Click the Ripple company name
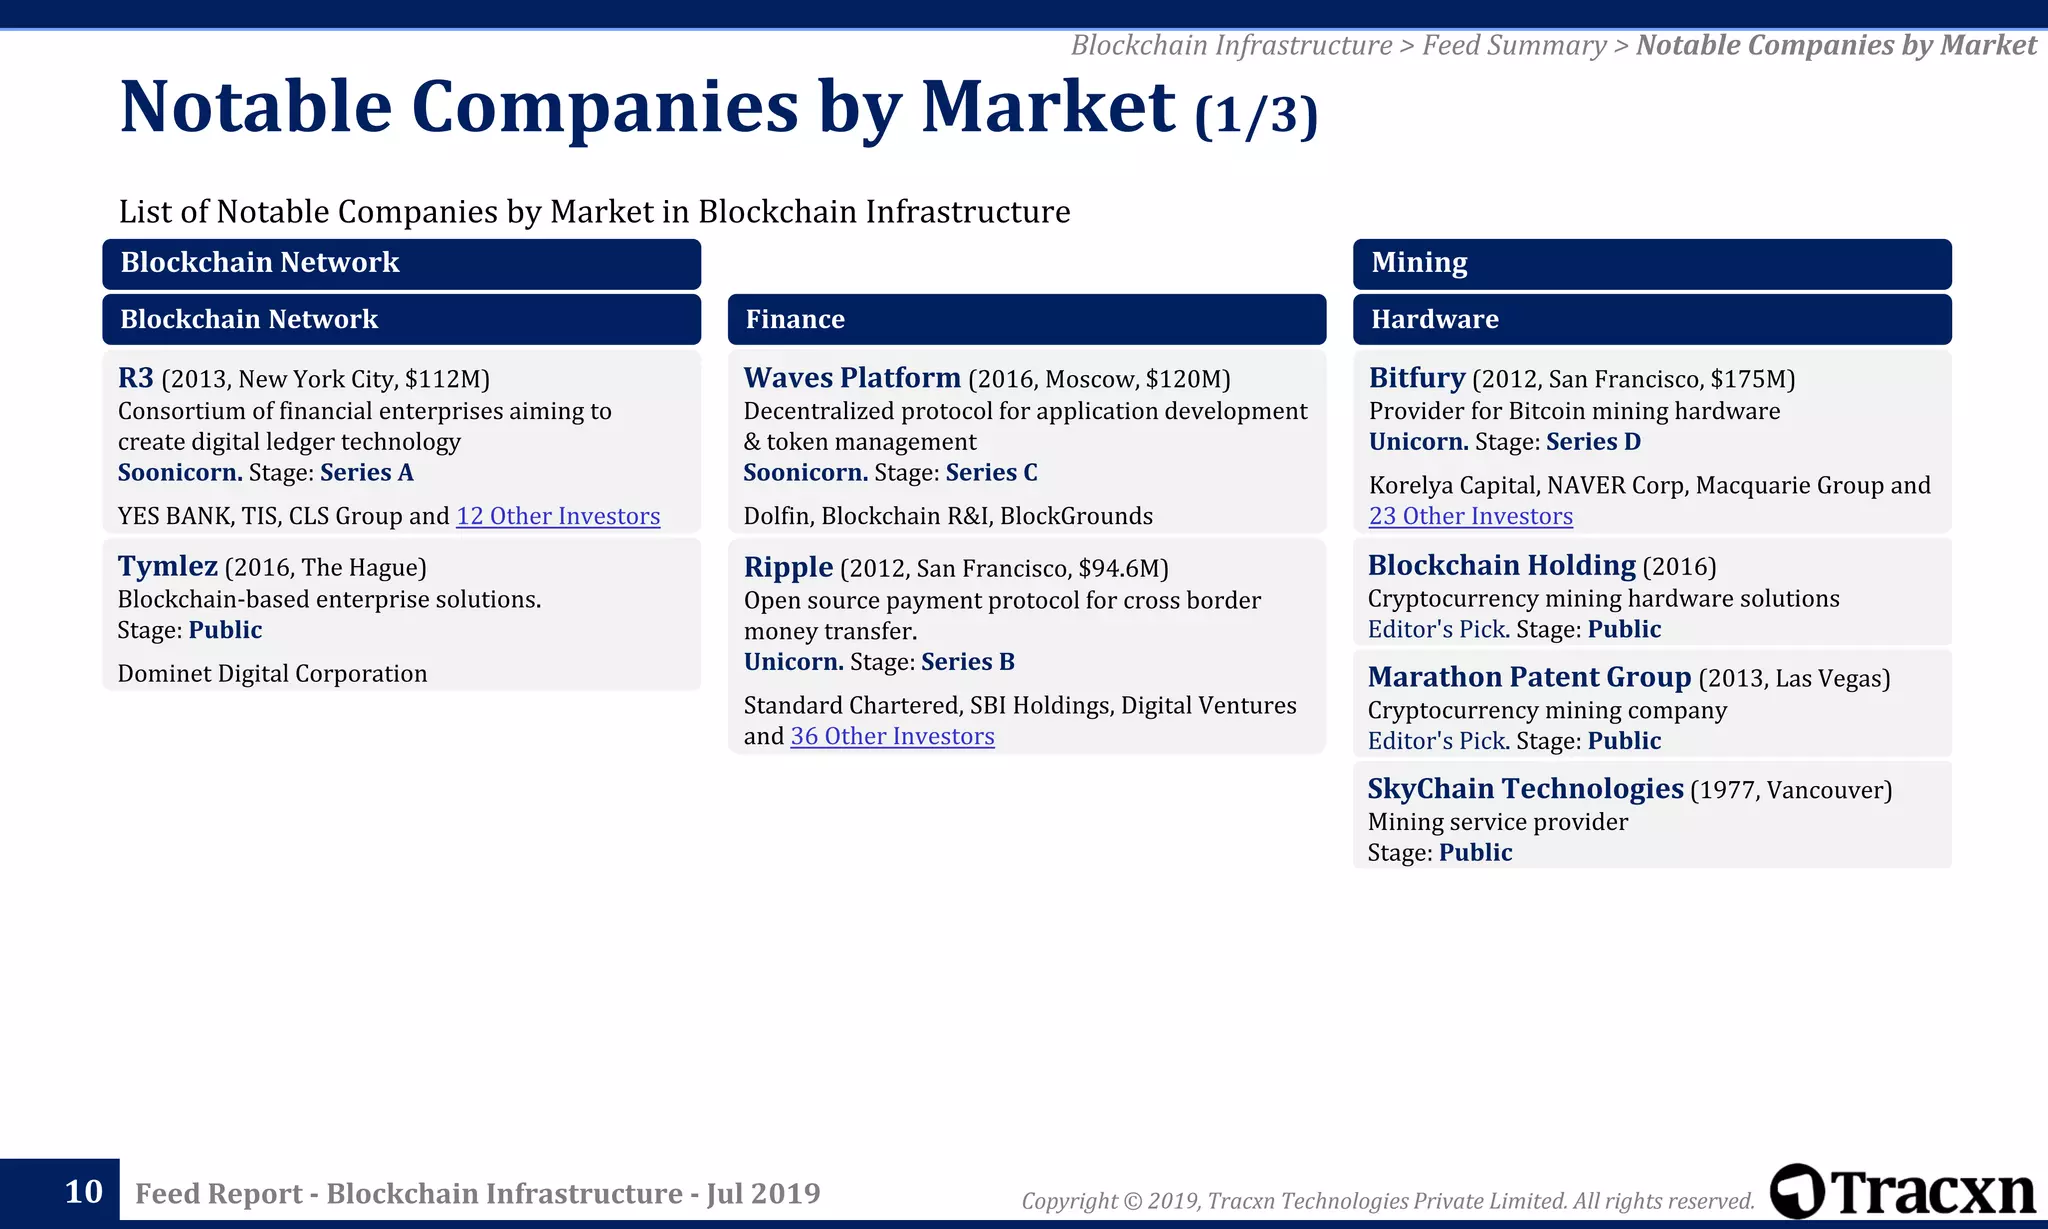 click(x=788, y=567)
